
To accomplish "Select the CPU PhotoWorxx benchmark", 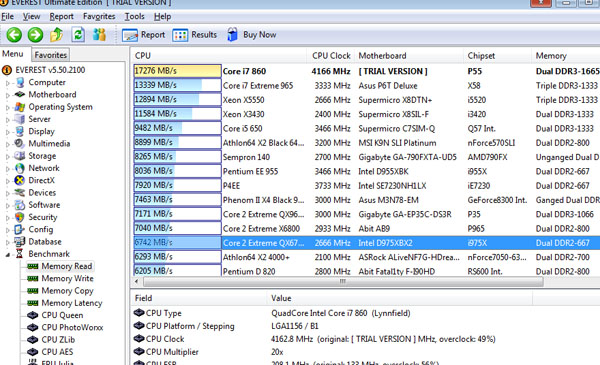I will tap(72, 328).
